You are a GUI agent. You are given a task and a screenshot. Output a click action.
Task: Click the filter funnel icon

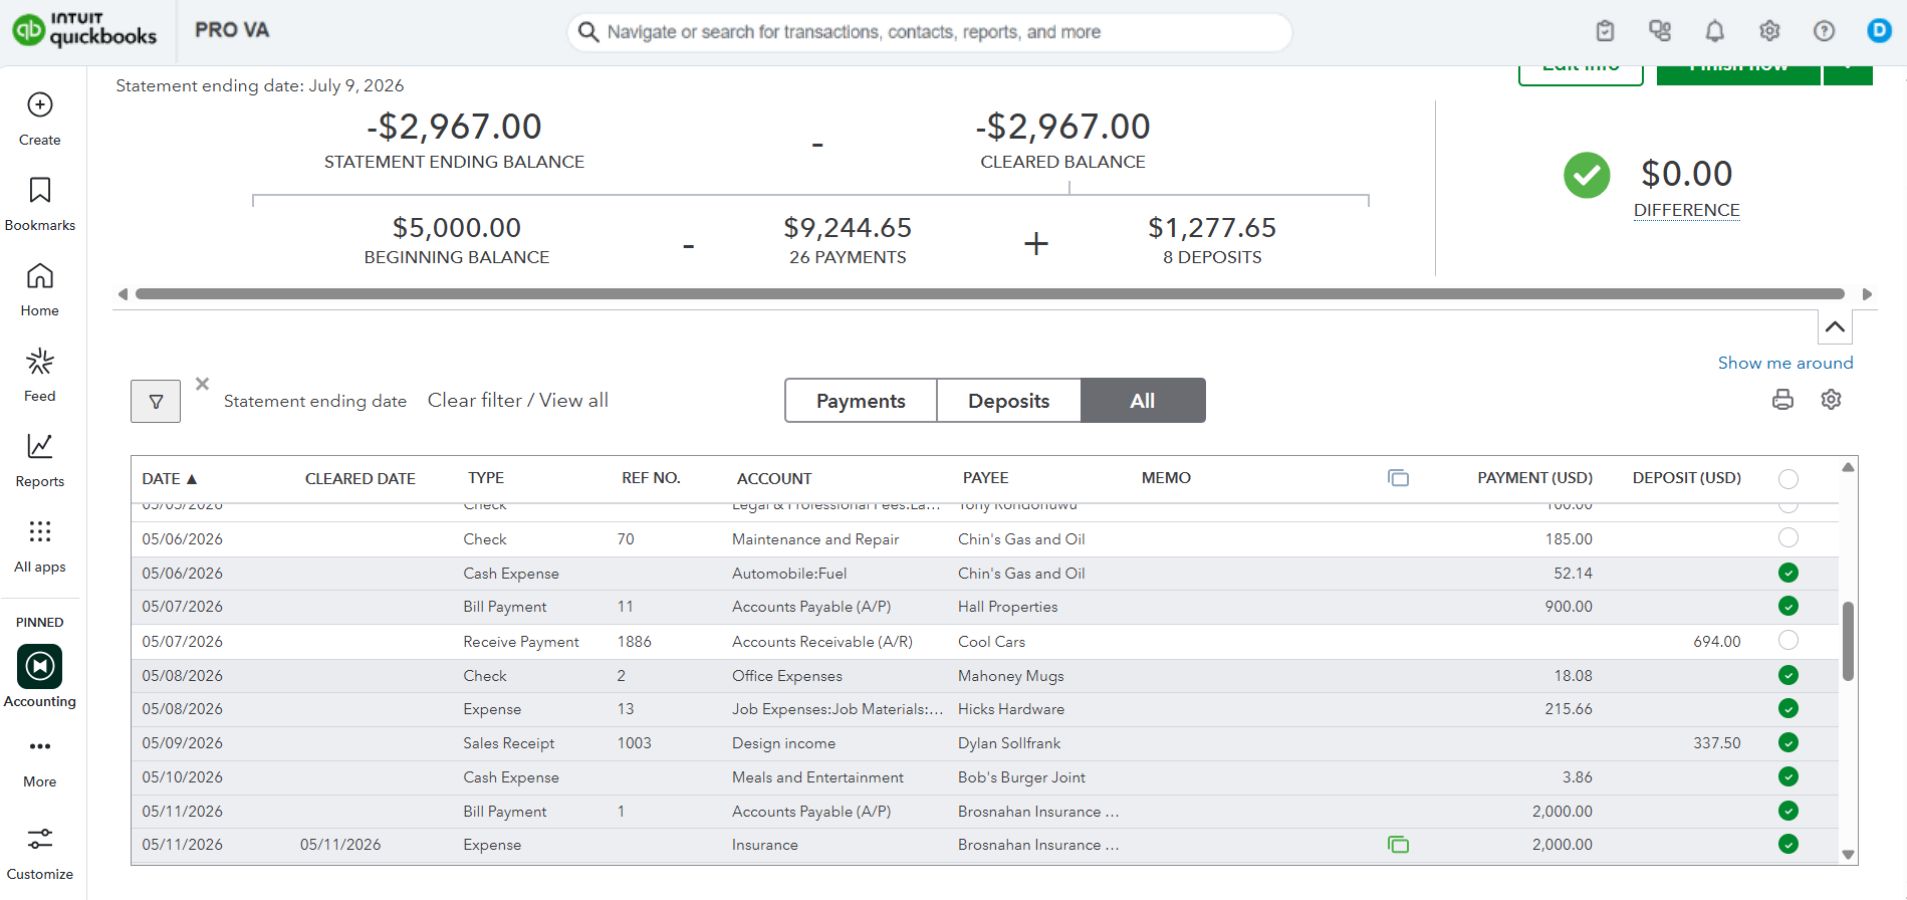point(156,401)
